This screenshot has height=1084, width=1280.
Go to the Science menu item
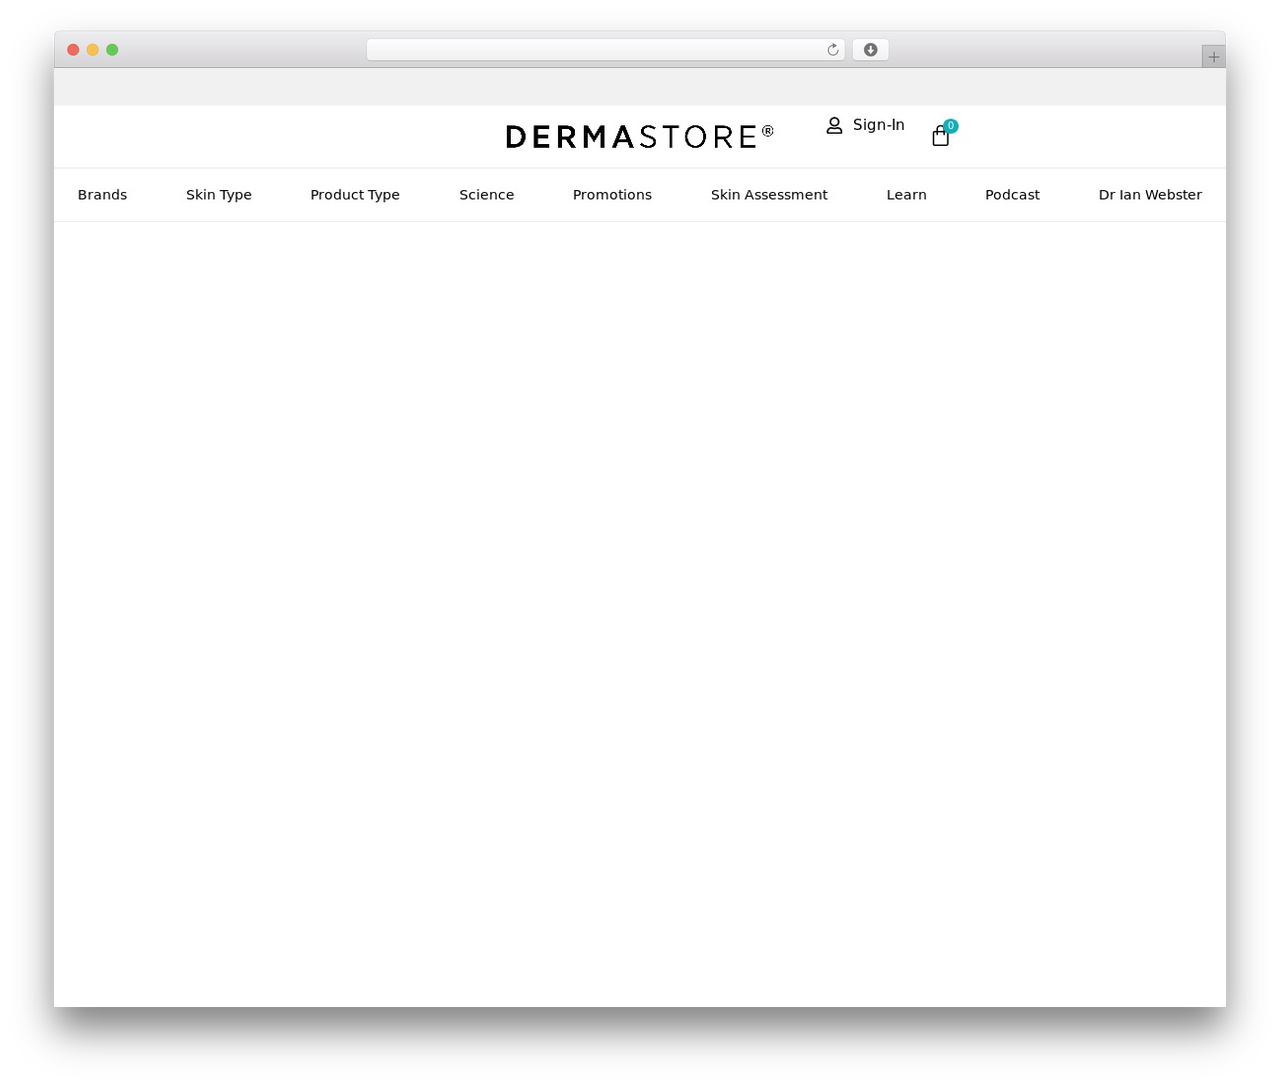(487, 195)
